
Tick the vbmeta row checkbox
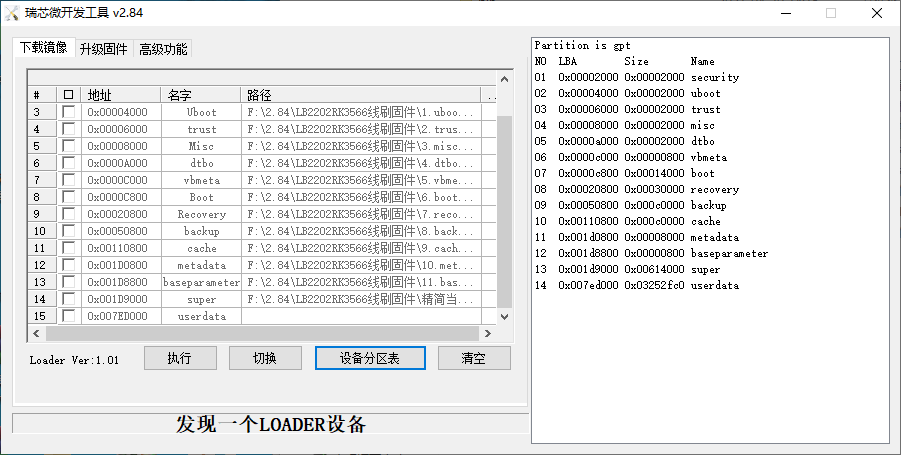point(68,180)
